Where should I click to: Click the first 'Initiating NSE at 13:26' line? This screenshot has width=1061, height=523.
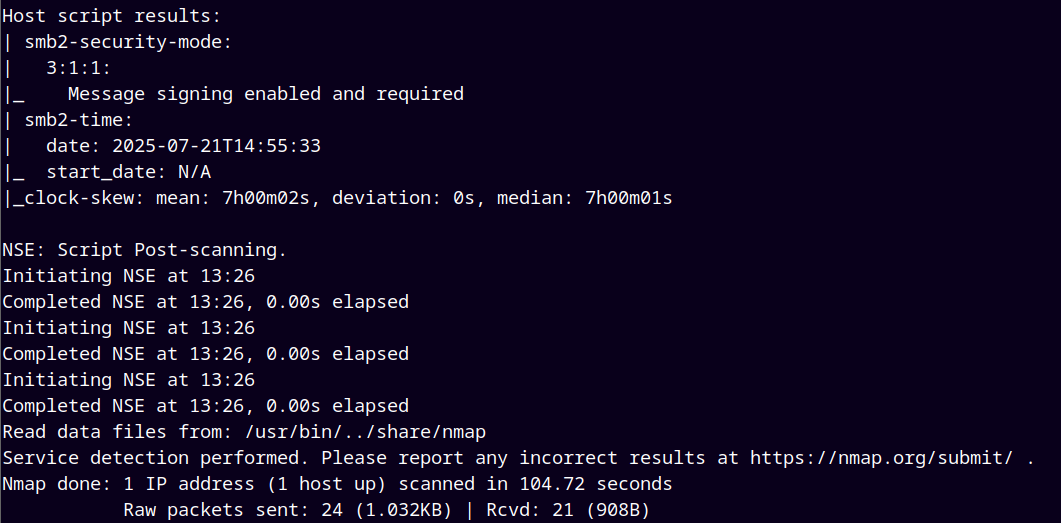pyautogui.click(x=129, y=276)
